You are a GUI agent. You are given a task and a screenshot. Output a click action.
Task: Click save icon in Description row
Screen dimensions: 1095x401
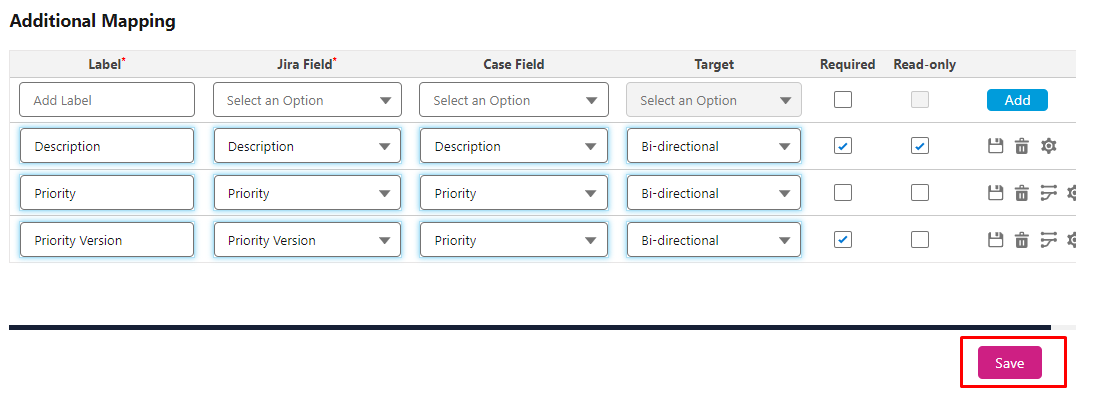click(x=995, y=146)
